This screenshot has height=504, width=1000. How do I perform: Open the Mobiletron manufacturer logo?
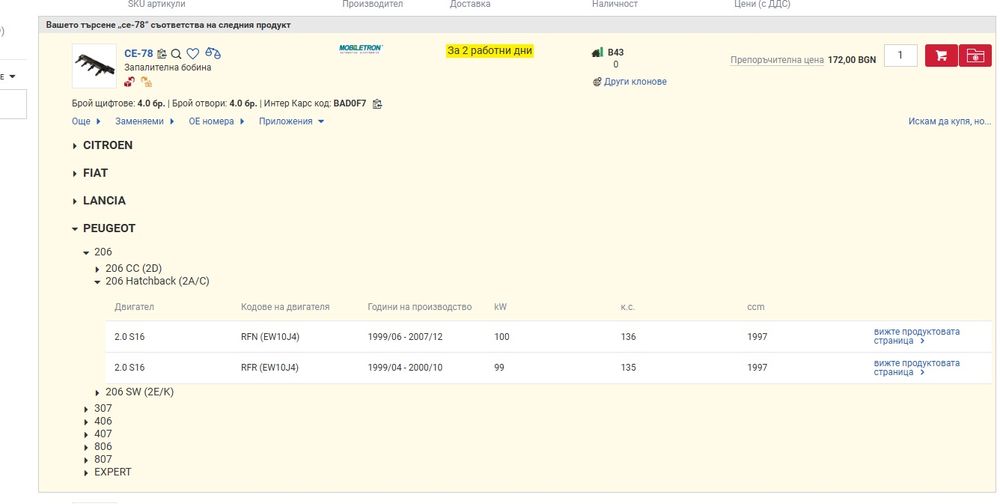(x=361, y=49)
